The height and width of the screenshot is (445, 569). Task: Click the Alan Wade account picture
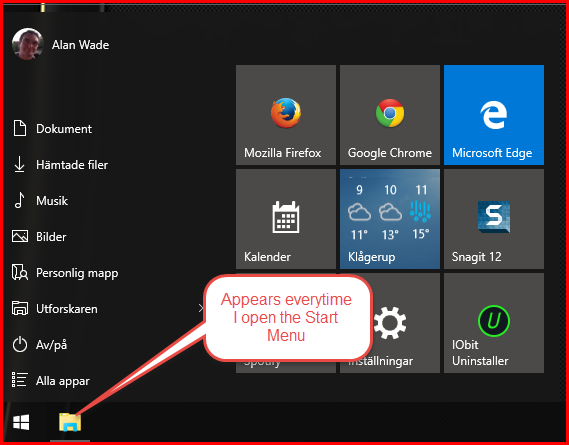click(28, 44)
